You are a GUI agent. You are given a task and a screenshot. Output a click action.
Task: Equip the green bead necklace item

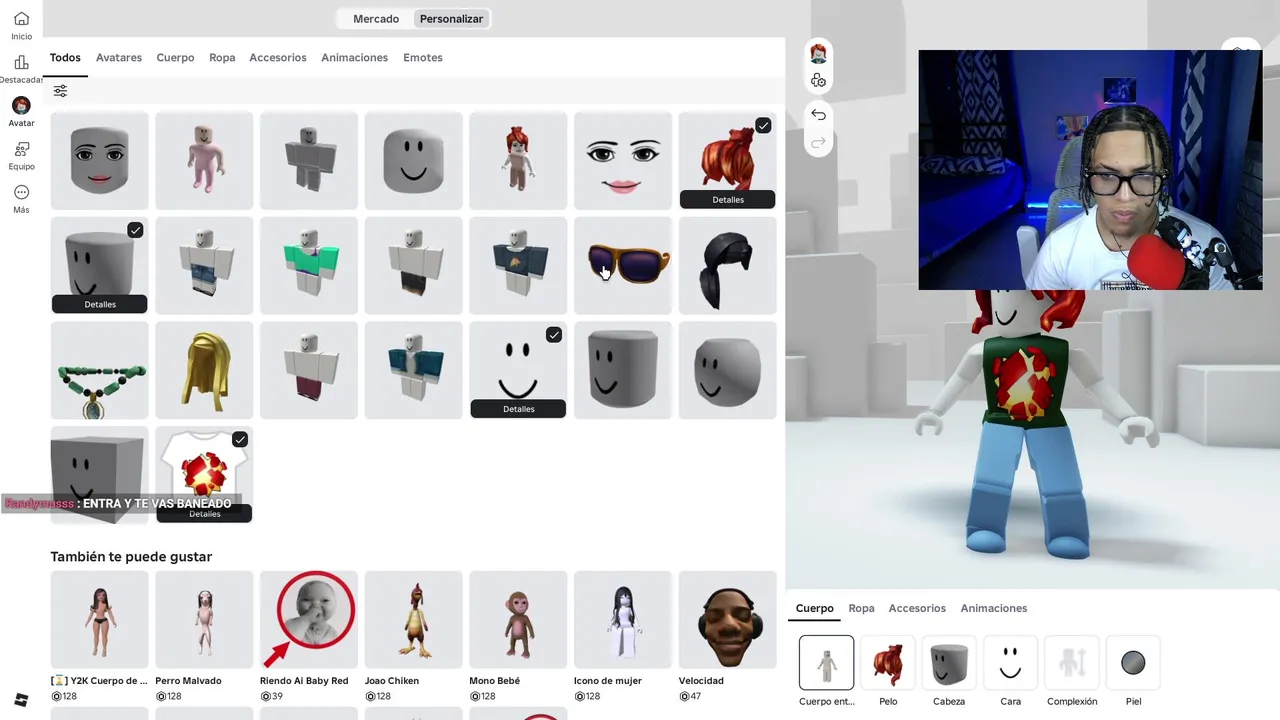tap(100, 371)
